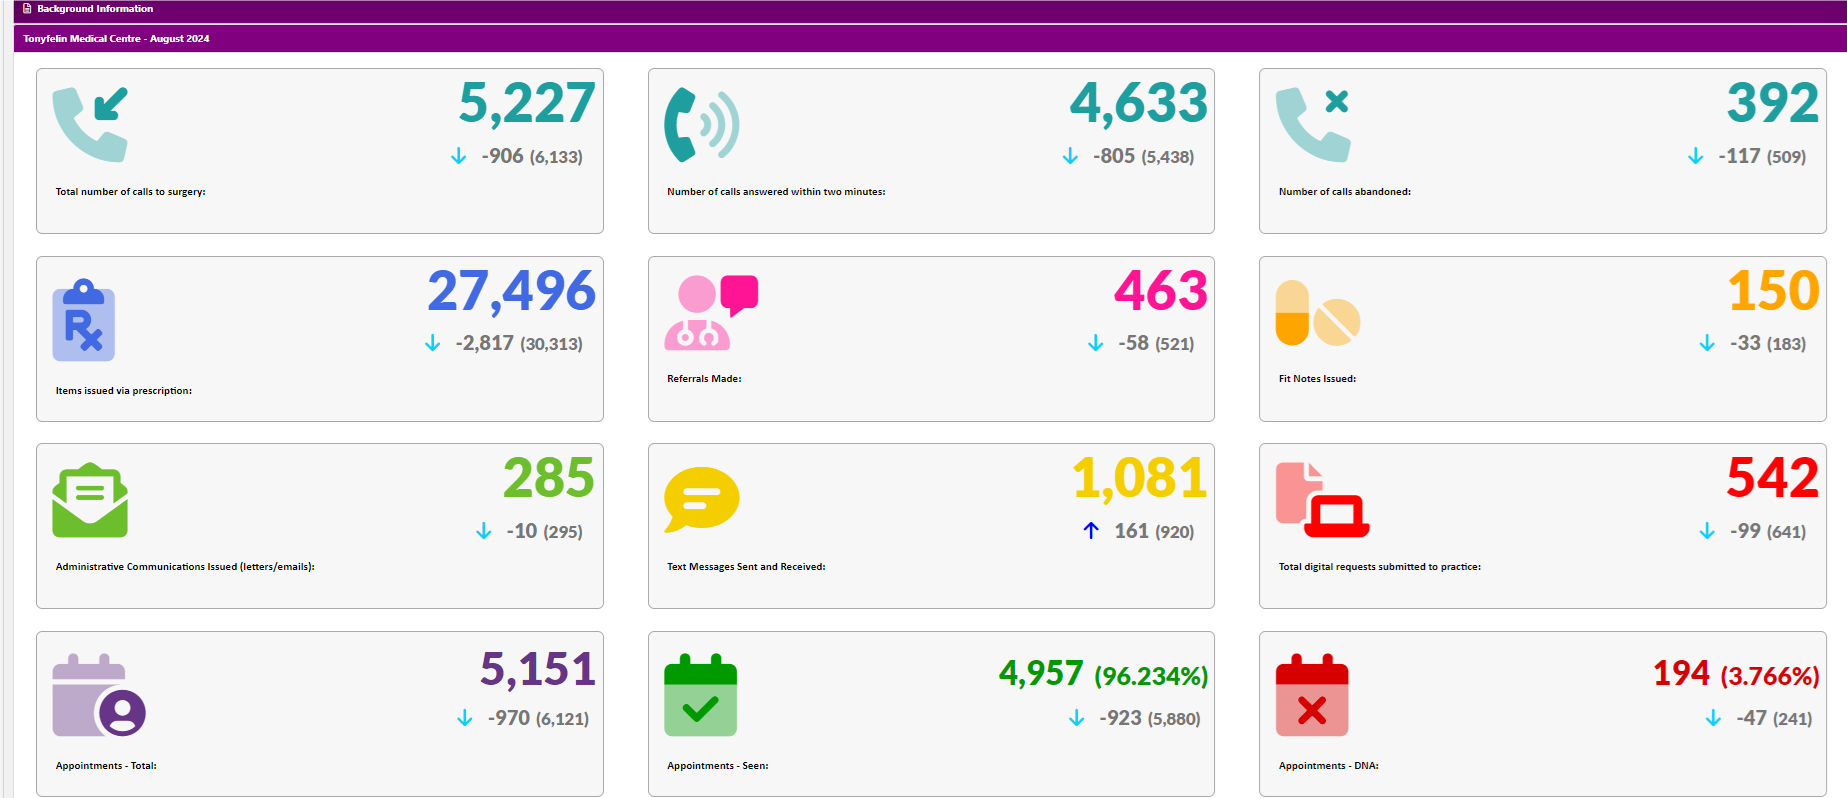Click the total calls value 5,227
The width and height of the screenshot is (1847, 798).
[527, 103]
